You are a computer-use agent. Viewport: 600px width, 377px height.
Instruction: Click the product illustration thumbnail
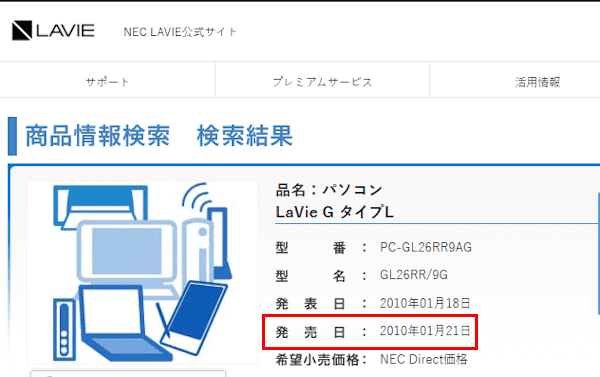(142, 273)
